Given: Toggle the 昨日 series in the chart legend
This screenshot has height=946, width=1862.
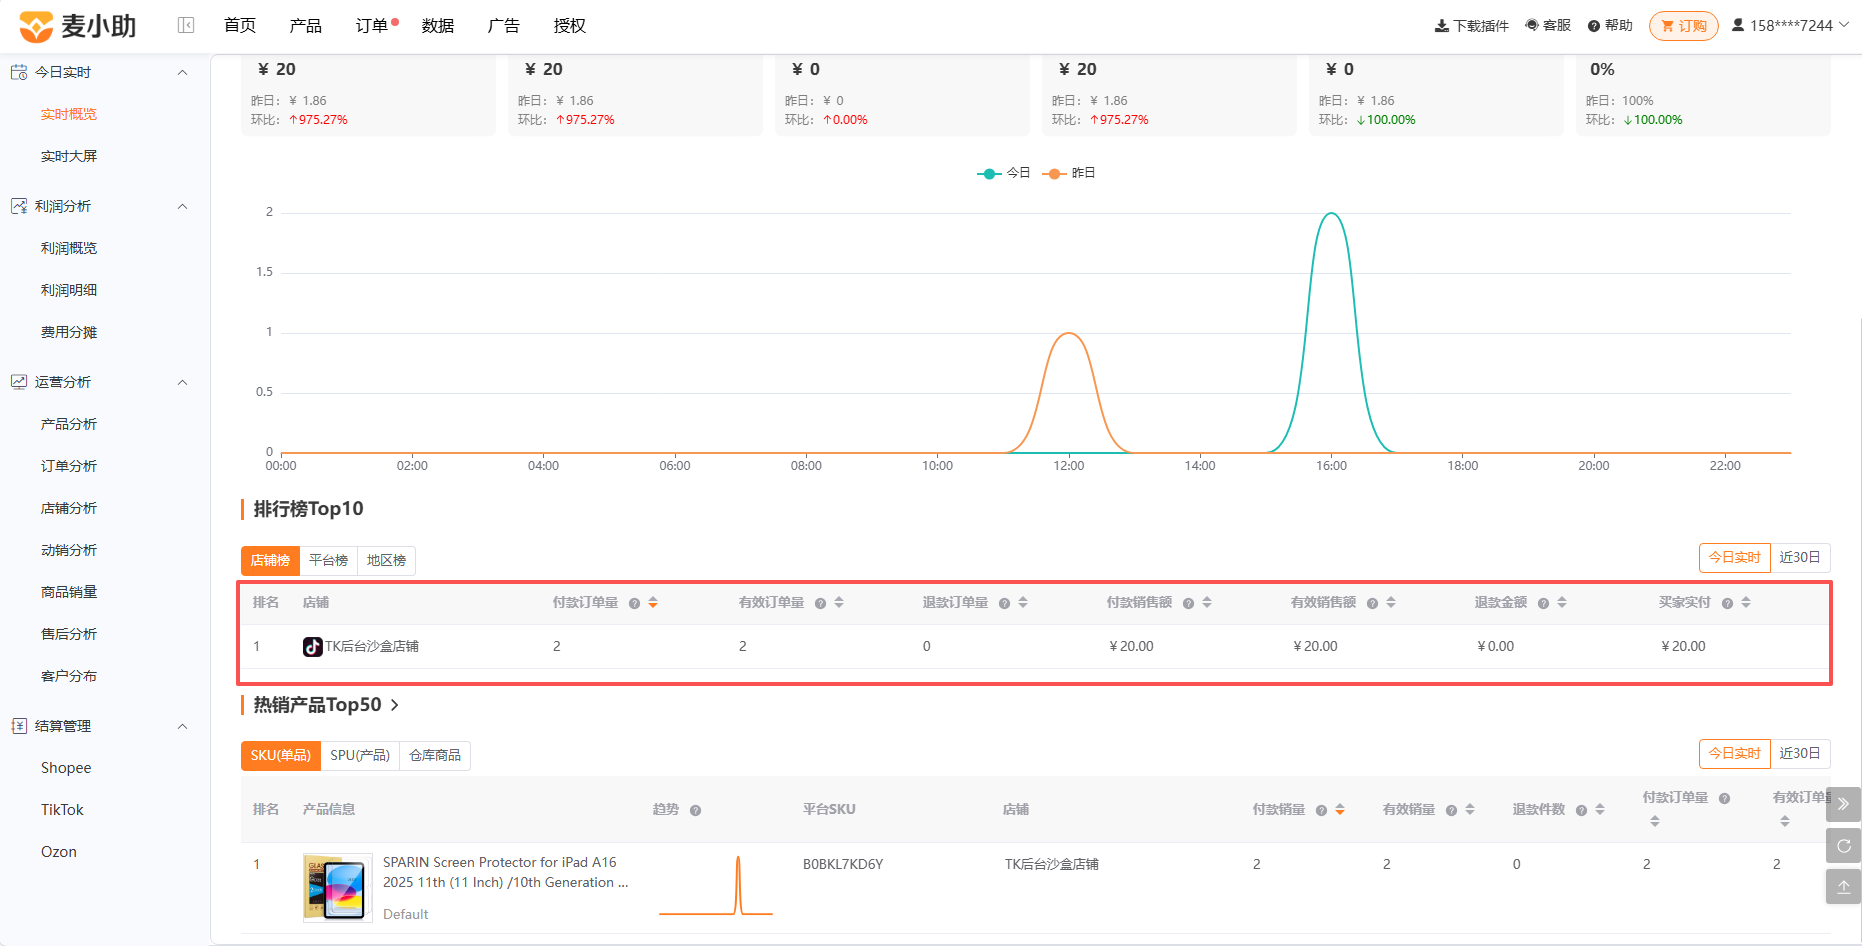Looking at the screenshot, I should click(1069, 173).
